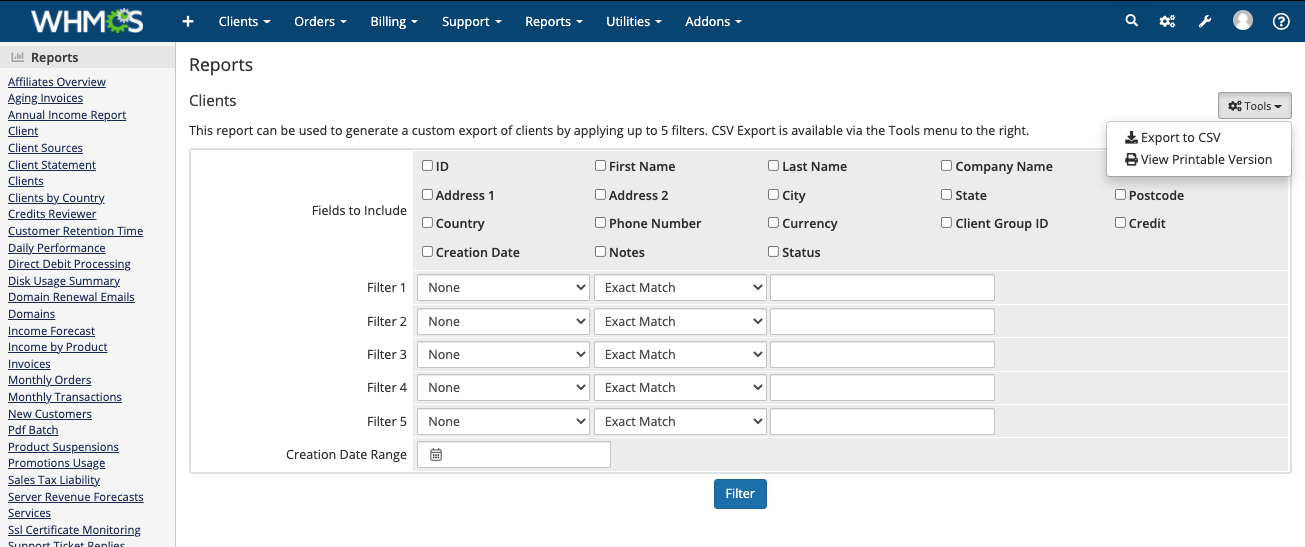This screenshot has height=547, width=1305.
Task: Open the Orders menu
Action: pyautogui.click(x=320, y=21)
